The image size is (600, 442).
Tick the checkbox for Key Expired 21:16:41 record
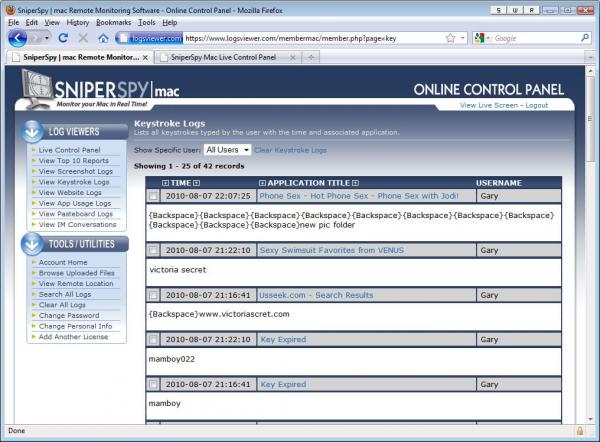[x=153, y=384]
